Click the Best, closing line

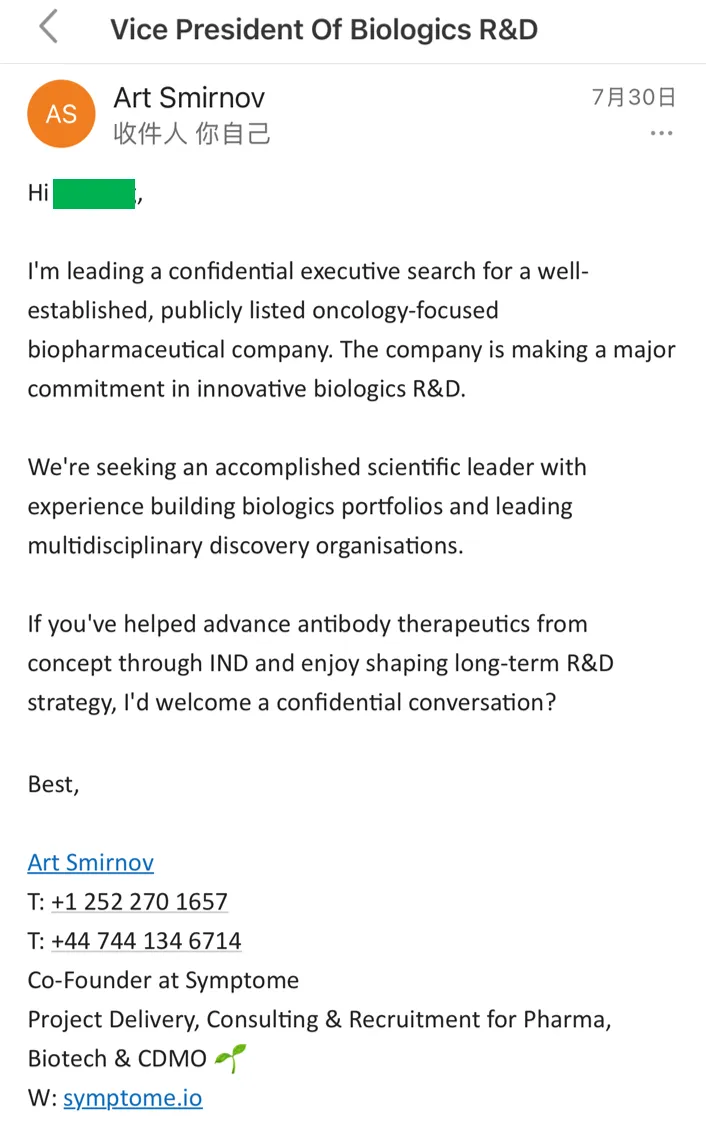click(53, 784)
